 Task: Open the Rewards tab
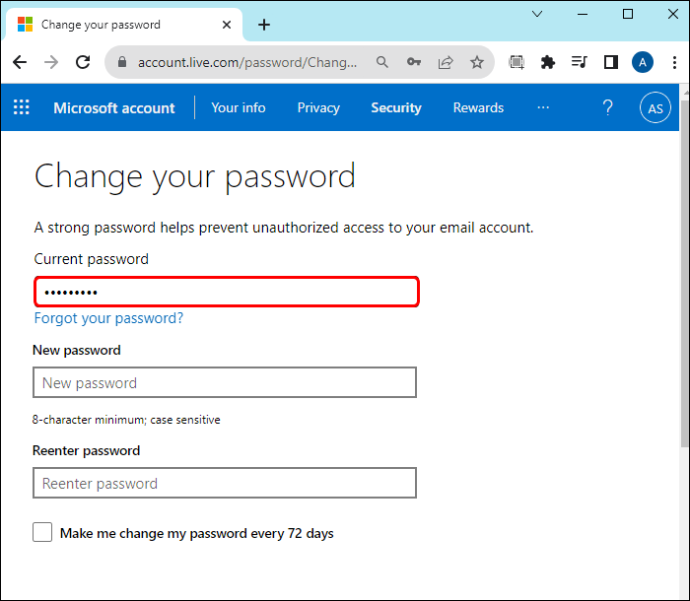(x=478, y=108)
